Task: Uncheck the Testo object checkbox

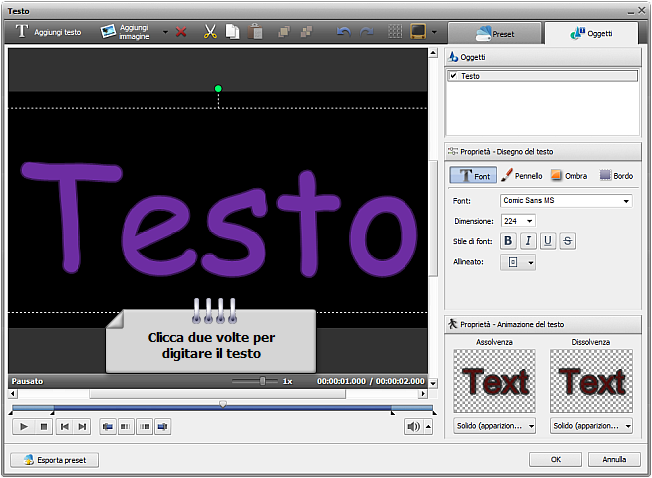Action: pyautogui.click(x=454, y=76)
